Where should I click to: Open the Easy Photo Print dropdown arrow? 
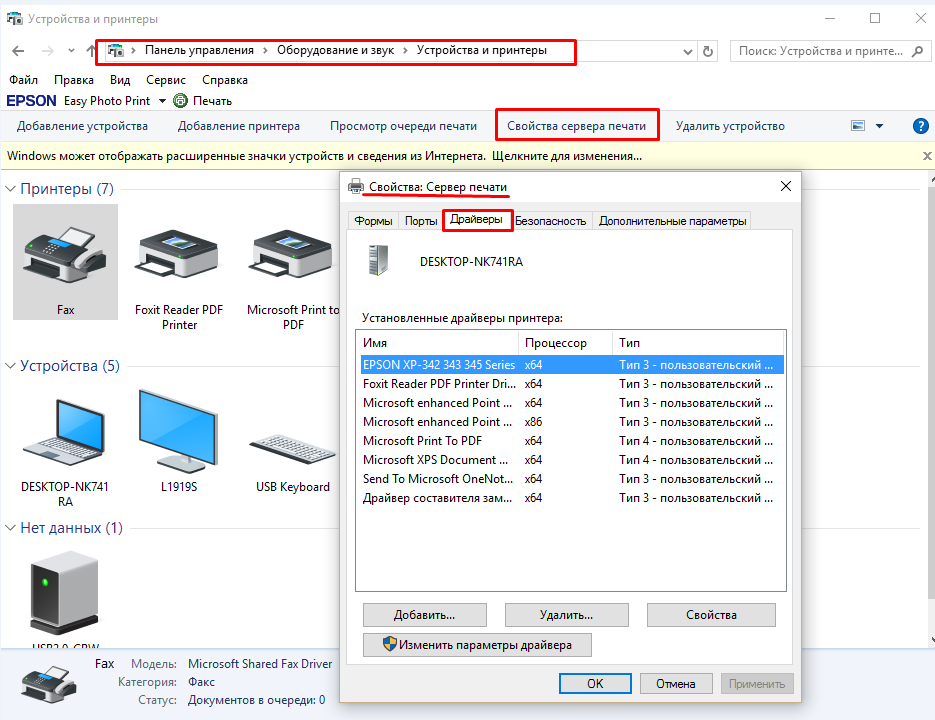[x=162, y=101]
